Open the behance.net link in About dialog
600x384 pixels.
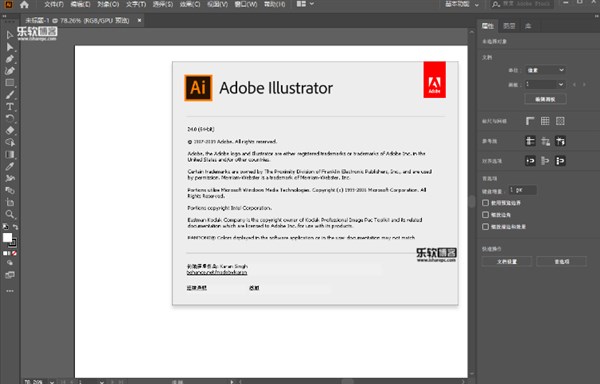[x=217, y=273]
